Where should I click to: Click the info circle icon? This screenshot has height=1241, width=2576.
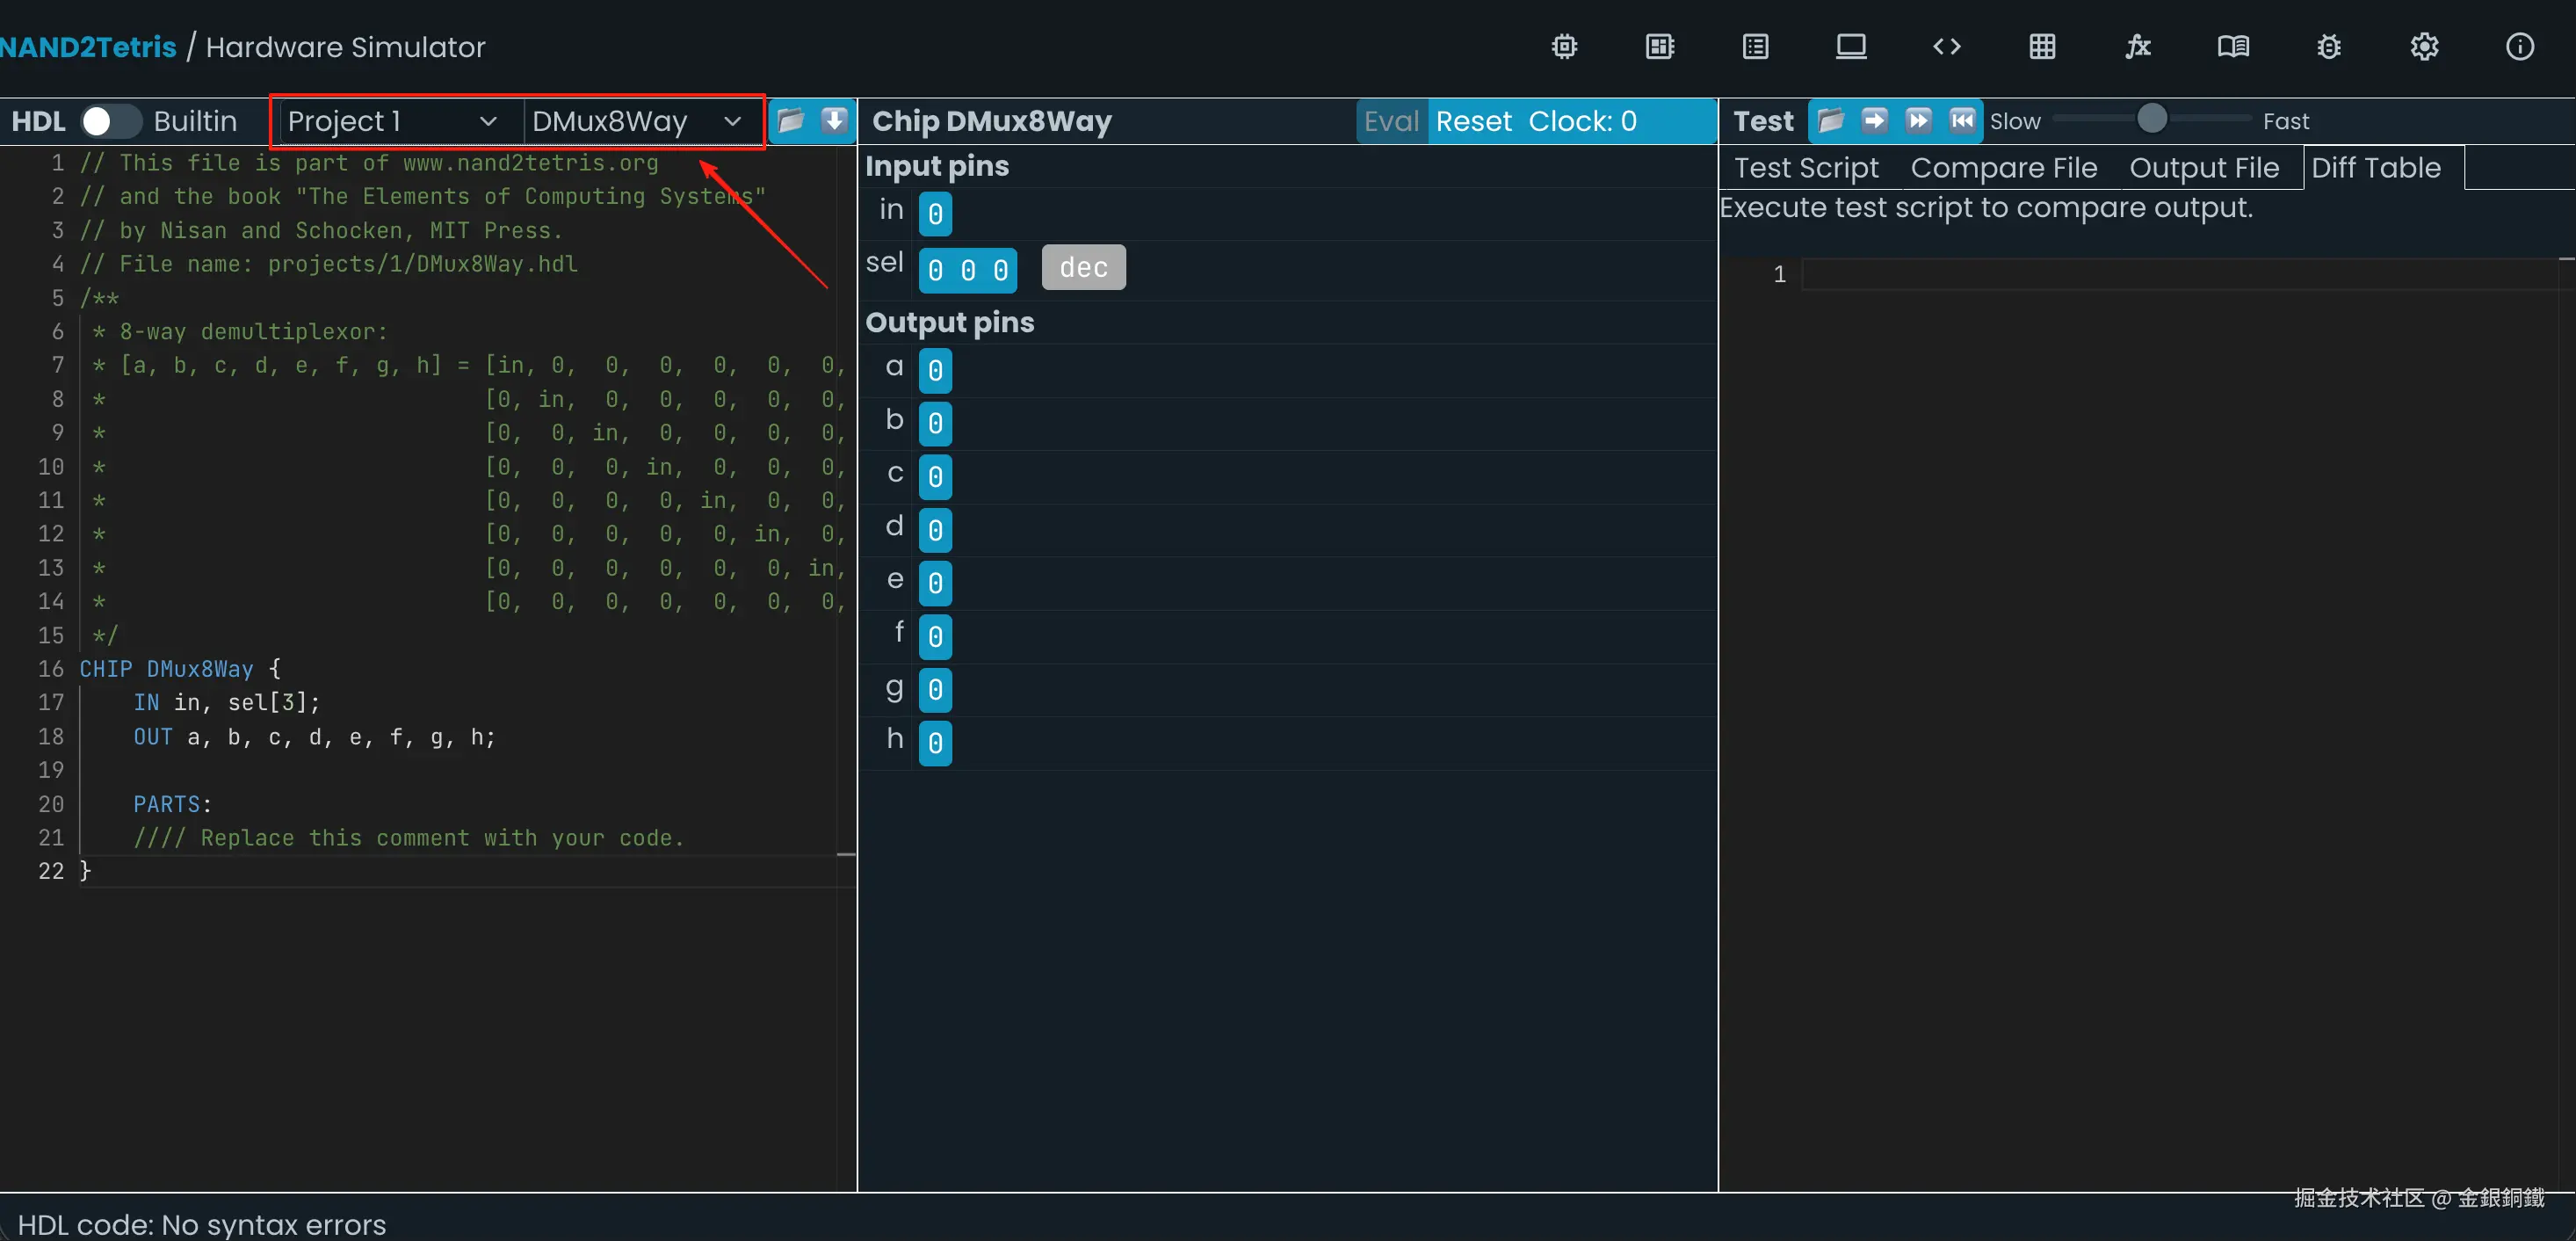[2519, 47]
